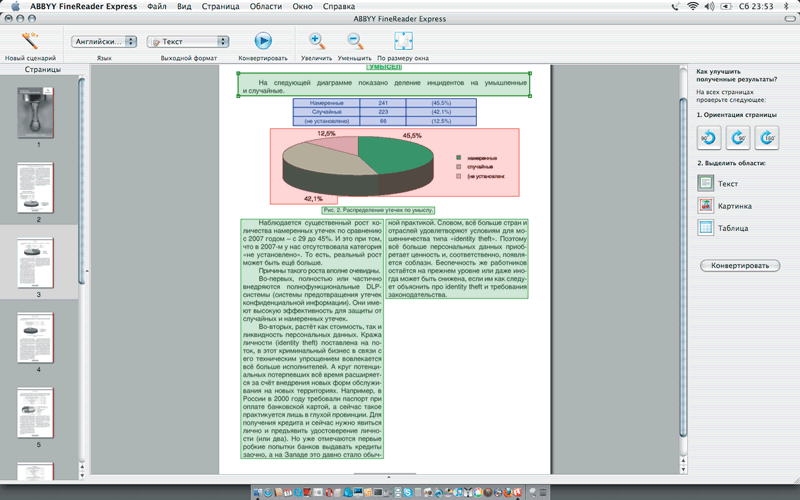Click the Новый сценарий wand icon
This screenshot has width=800, height=500.
pyautogui.click(x=30, y=41)
